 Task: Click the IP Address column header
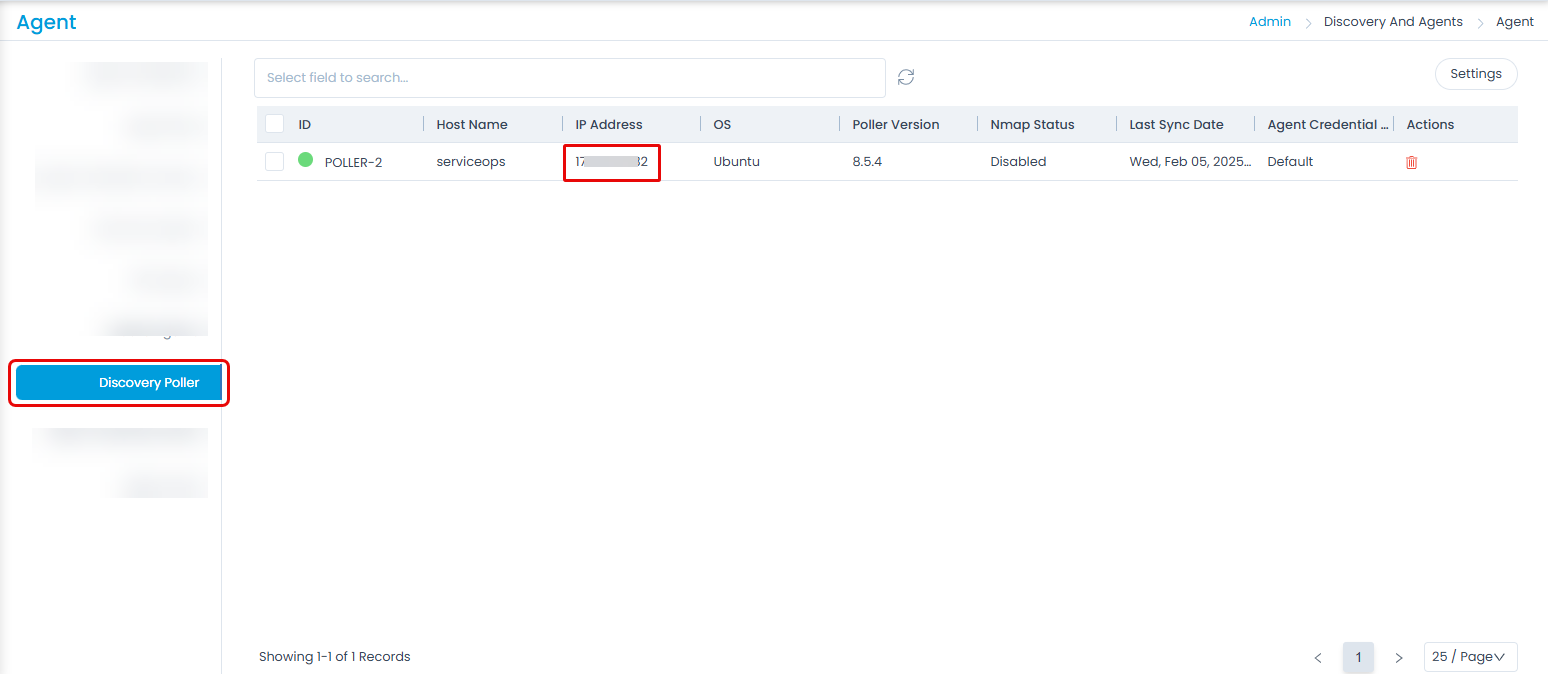609,125
